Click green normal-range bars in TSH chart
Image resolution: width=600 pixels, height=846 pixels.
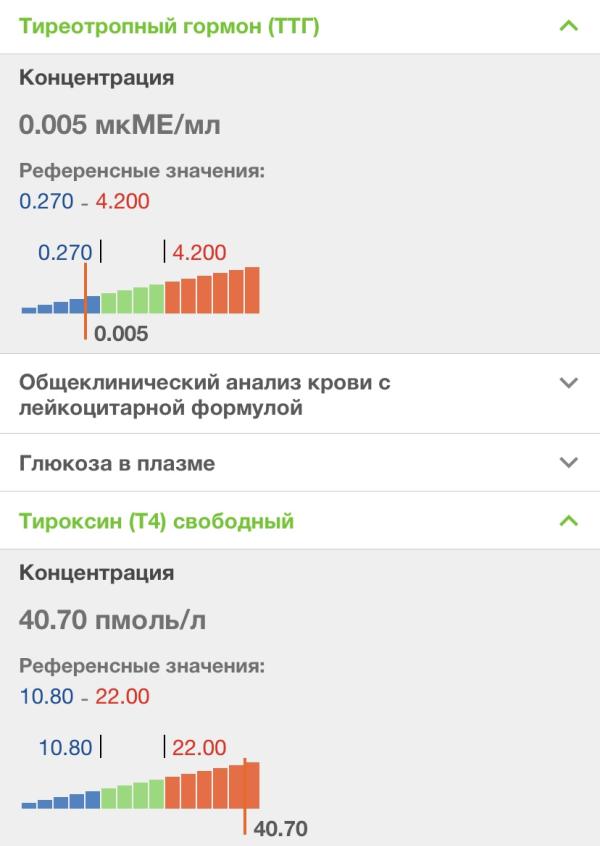133,299
